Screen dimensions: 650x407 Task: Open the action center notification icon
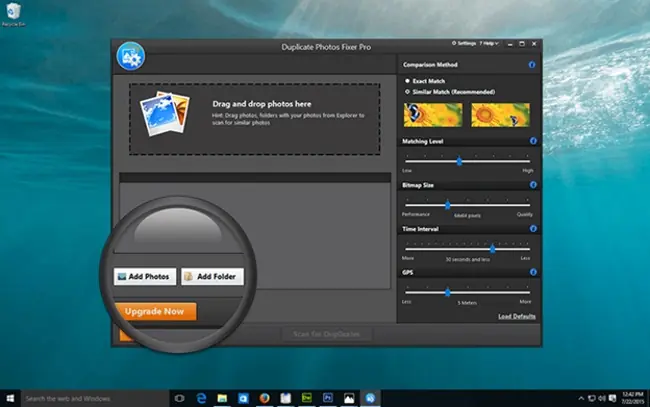[x=612, y=399]
